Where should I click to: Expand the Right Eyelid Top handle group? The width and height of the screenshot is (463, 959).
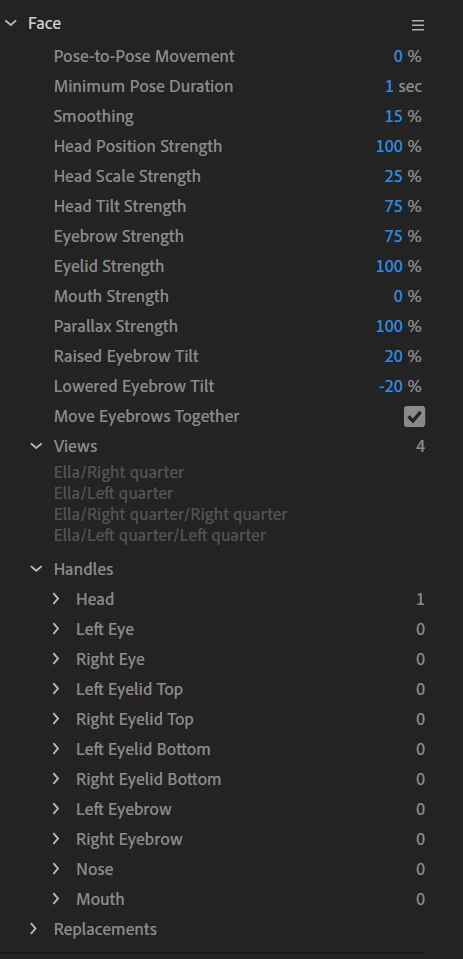[x=56, y=719]
